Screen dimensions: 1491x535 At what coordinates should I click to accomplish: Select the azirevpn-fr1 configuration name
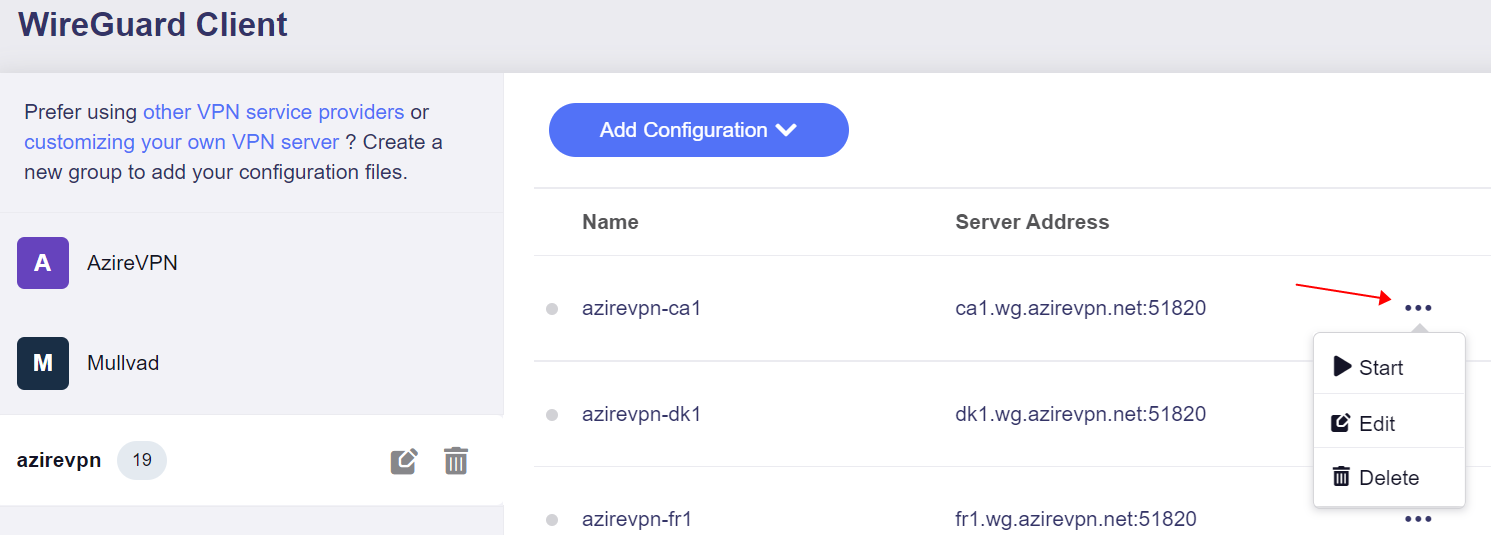coord(637,519)
